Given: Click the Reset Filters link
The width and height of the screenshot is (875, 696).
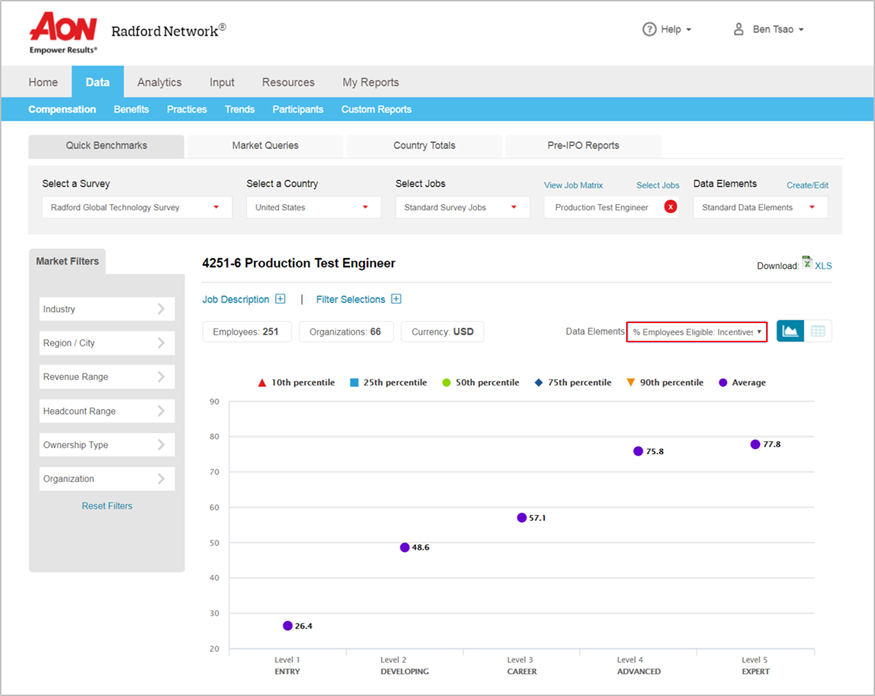Looking at the screenshot, I should point(107,506).
